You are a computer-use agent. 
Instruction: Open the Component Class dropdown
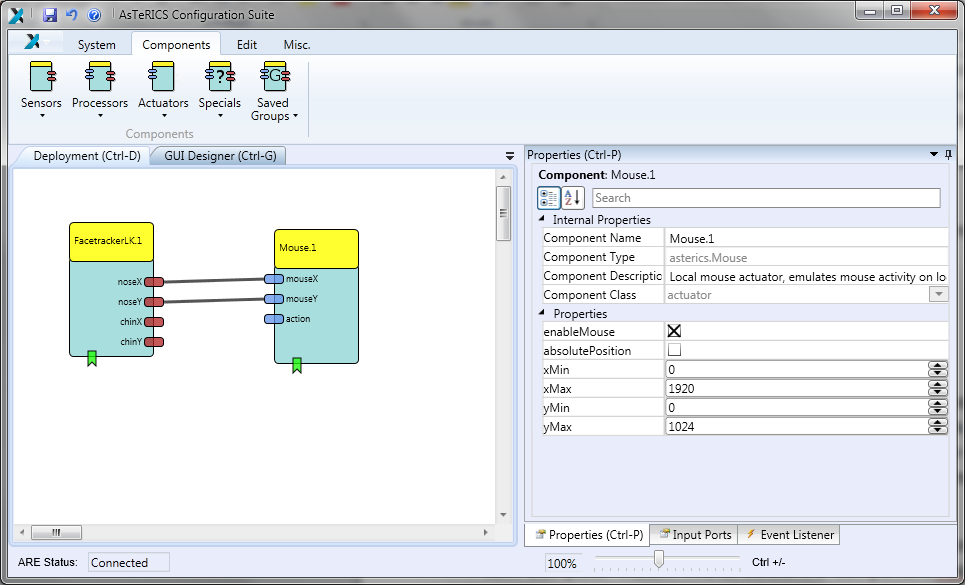coord(938,295)
